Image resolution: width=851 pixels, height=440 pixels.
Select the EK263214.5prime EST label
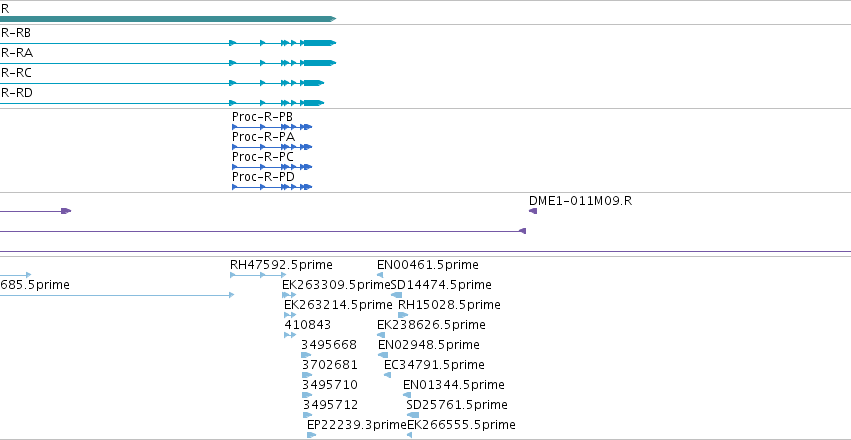(x=338, y=305)
